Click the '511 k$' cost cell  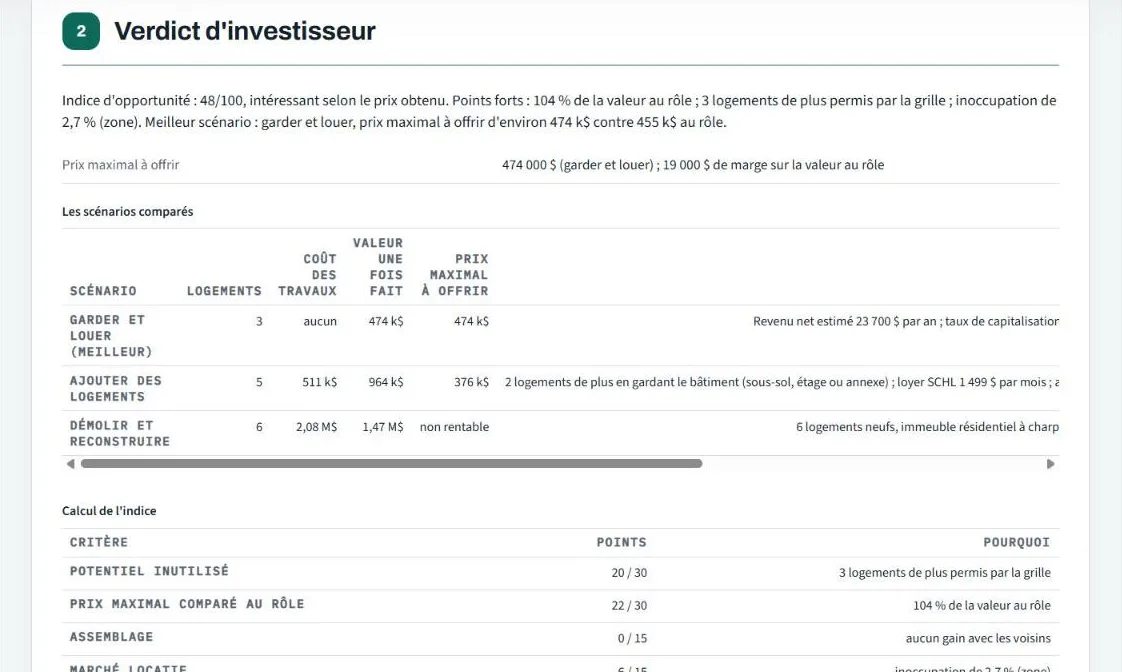pos(319,382)
